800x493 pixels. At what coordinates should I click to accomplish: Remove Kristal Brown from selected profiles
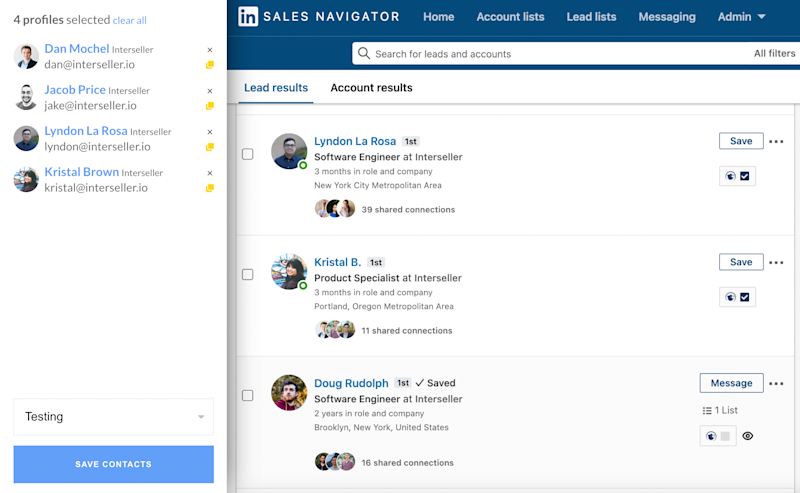coord(210,173)
